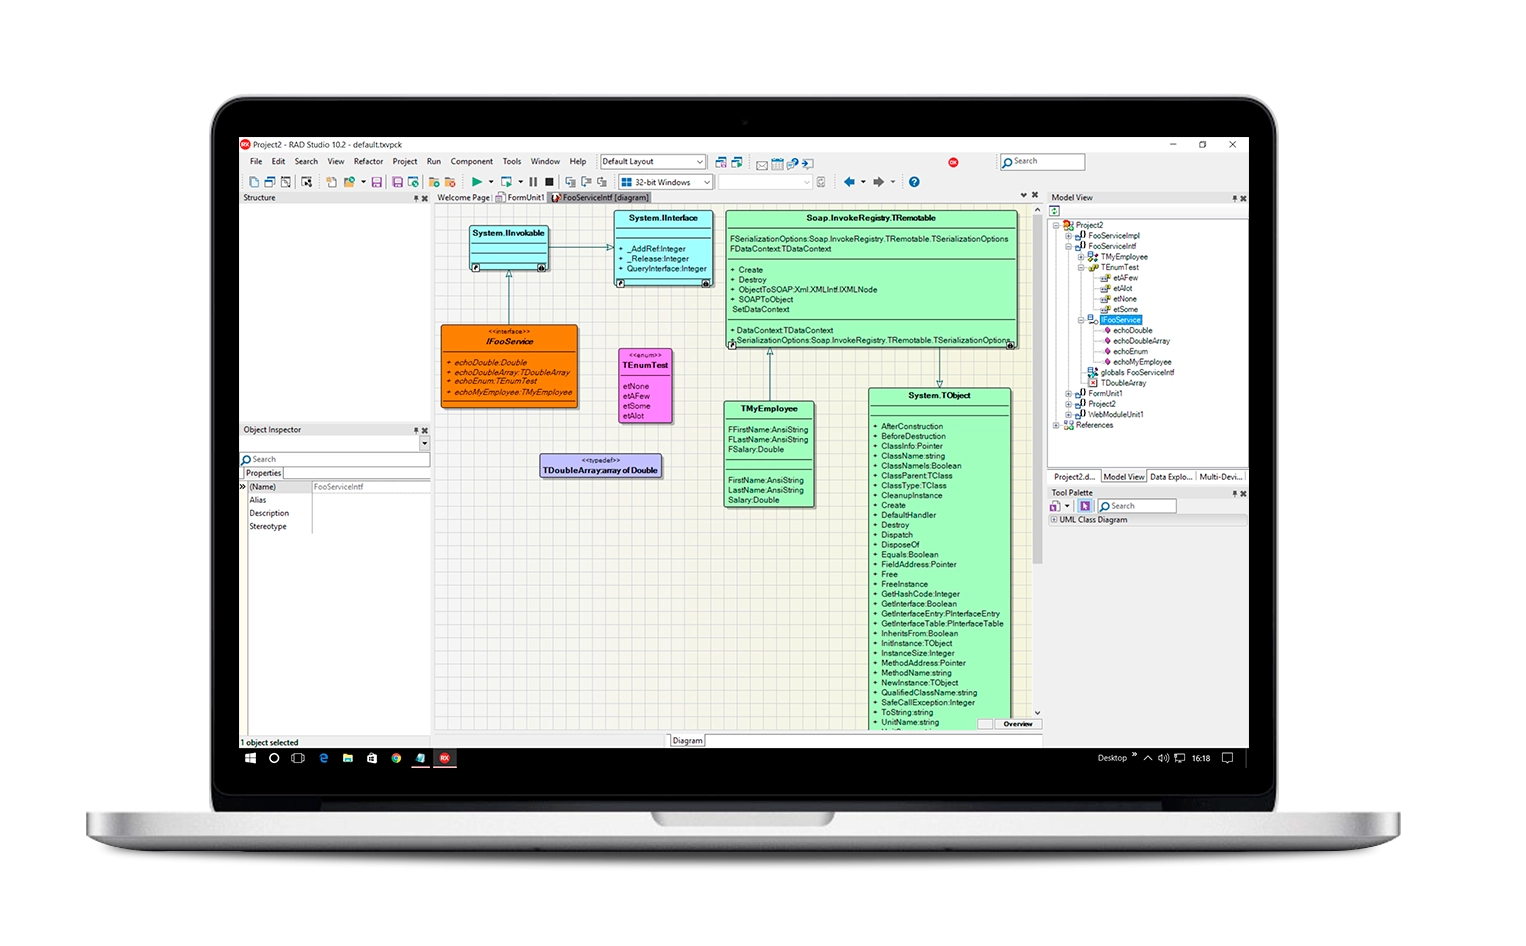Click the Model View refresh icon
This screenshot has height=946, width=1526.
pos(1054,211)
